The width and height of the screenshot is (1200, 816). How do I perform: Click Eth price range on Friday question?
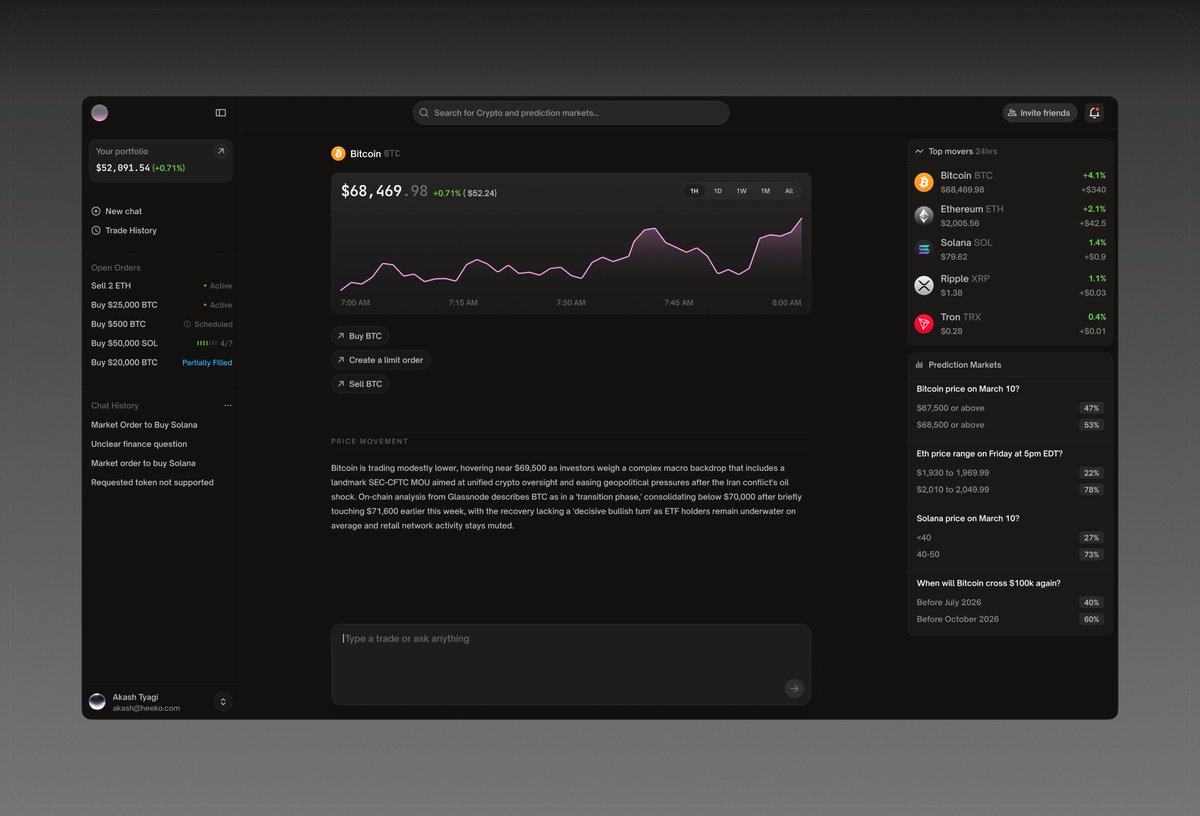click(990, 453)
